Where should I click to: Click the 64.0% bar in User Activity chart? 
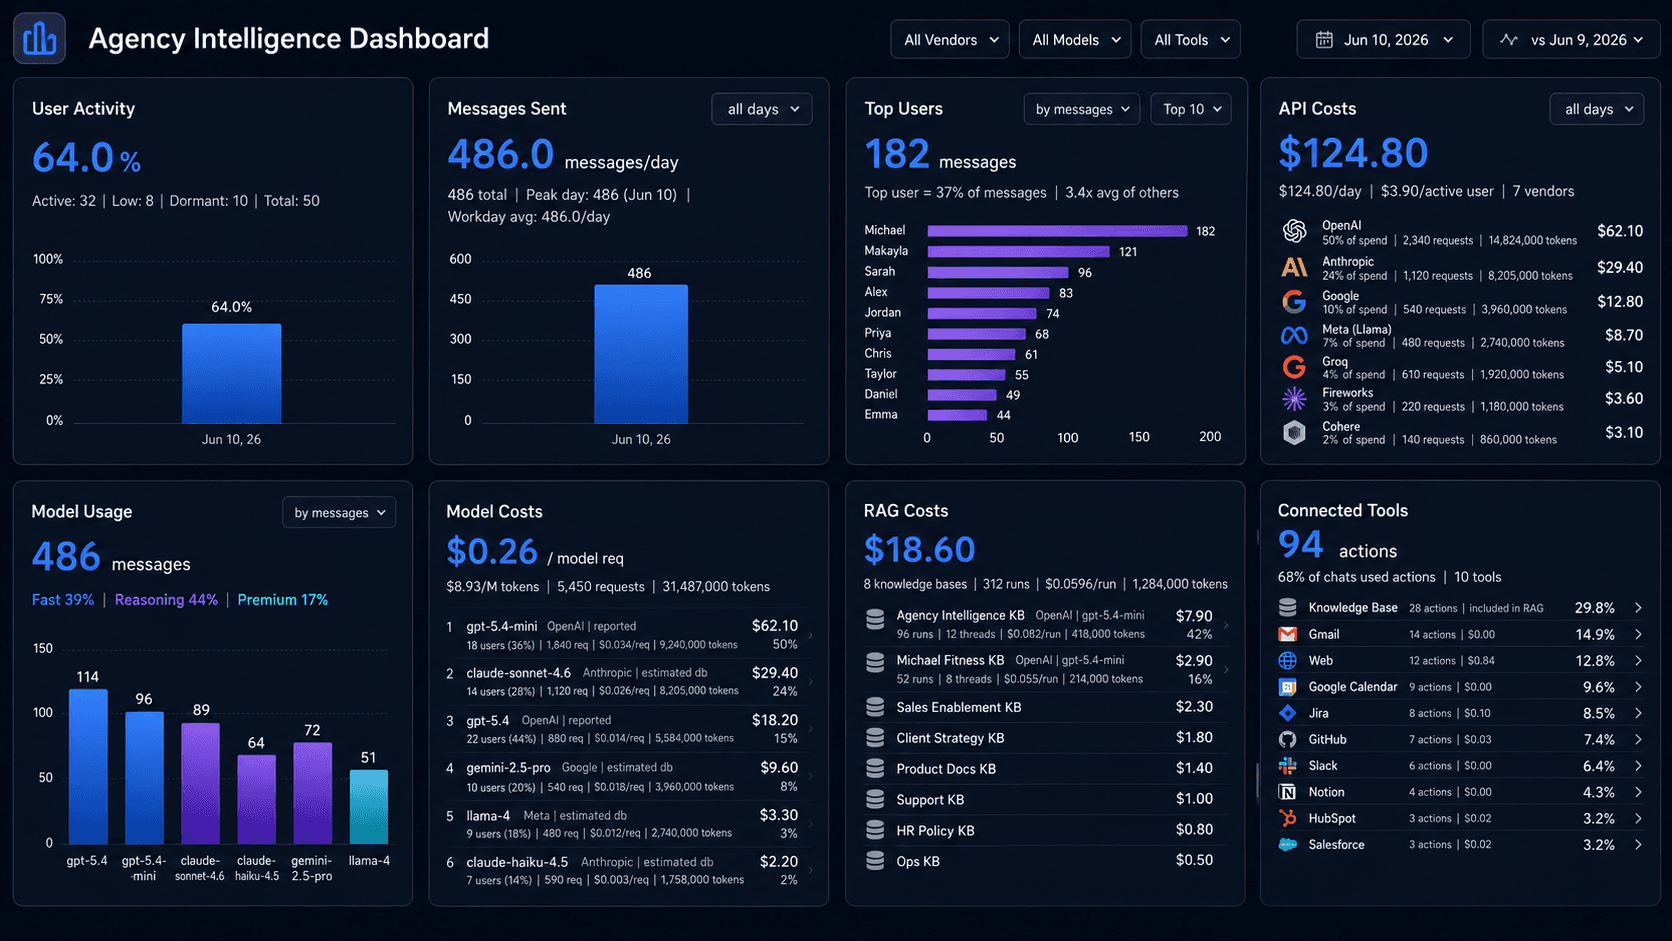(231, 373)
